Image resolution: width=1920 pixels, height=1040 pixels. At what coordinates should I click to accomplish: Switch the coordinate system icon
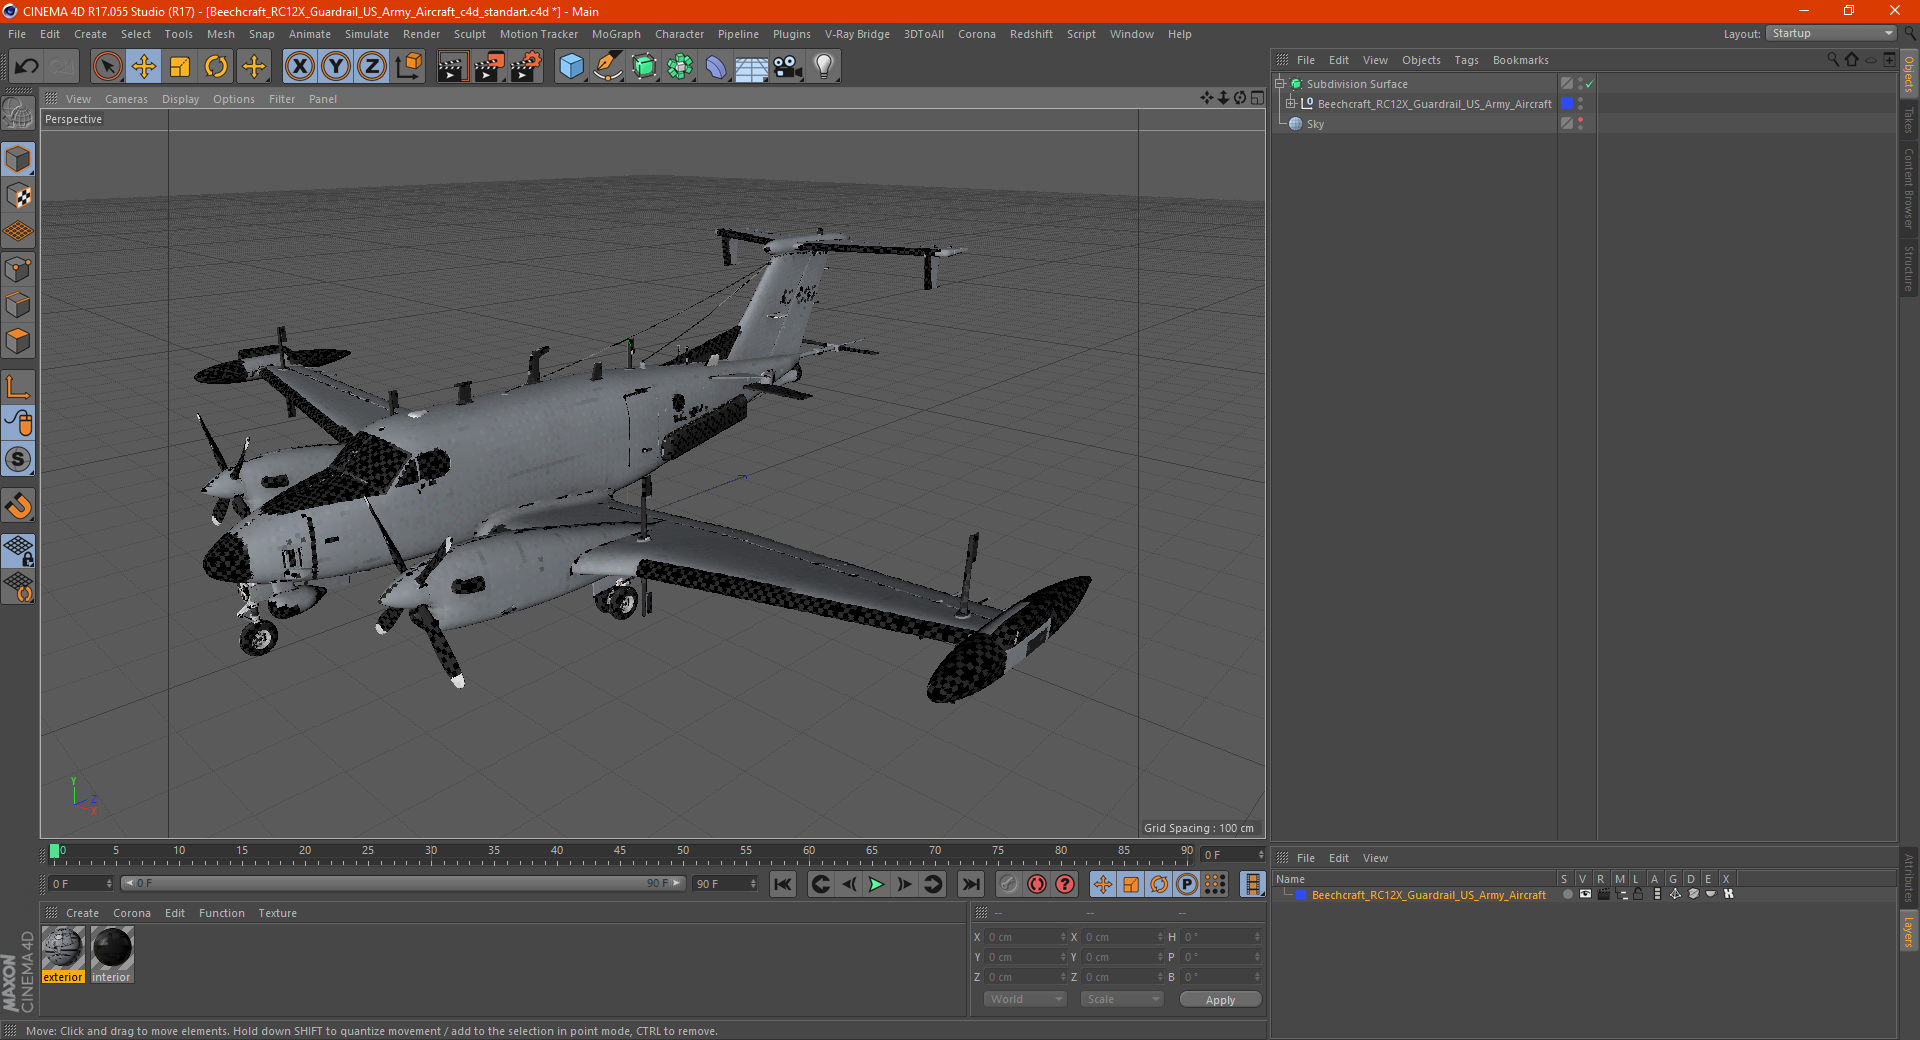[x=408, y=67]
